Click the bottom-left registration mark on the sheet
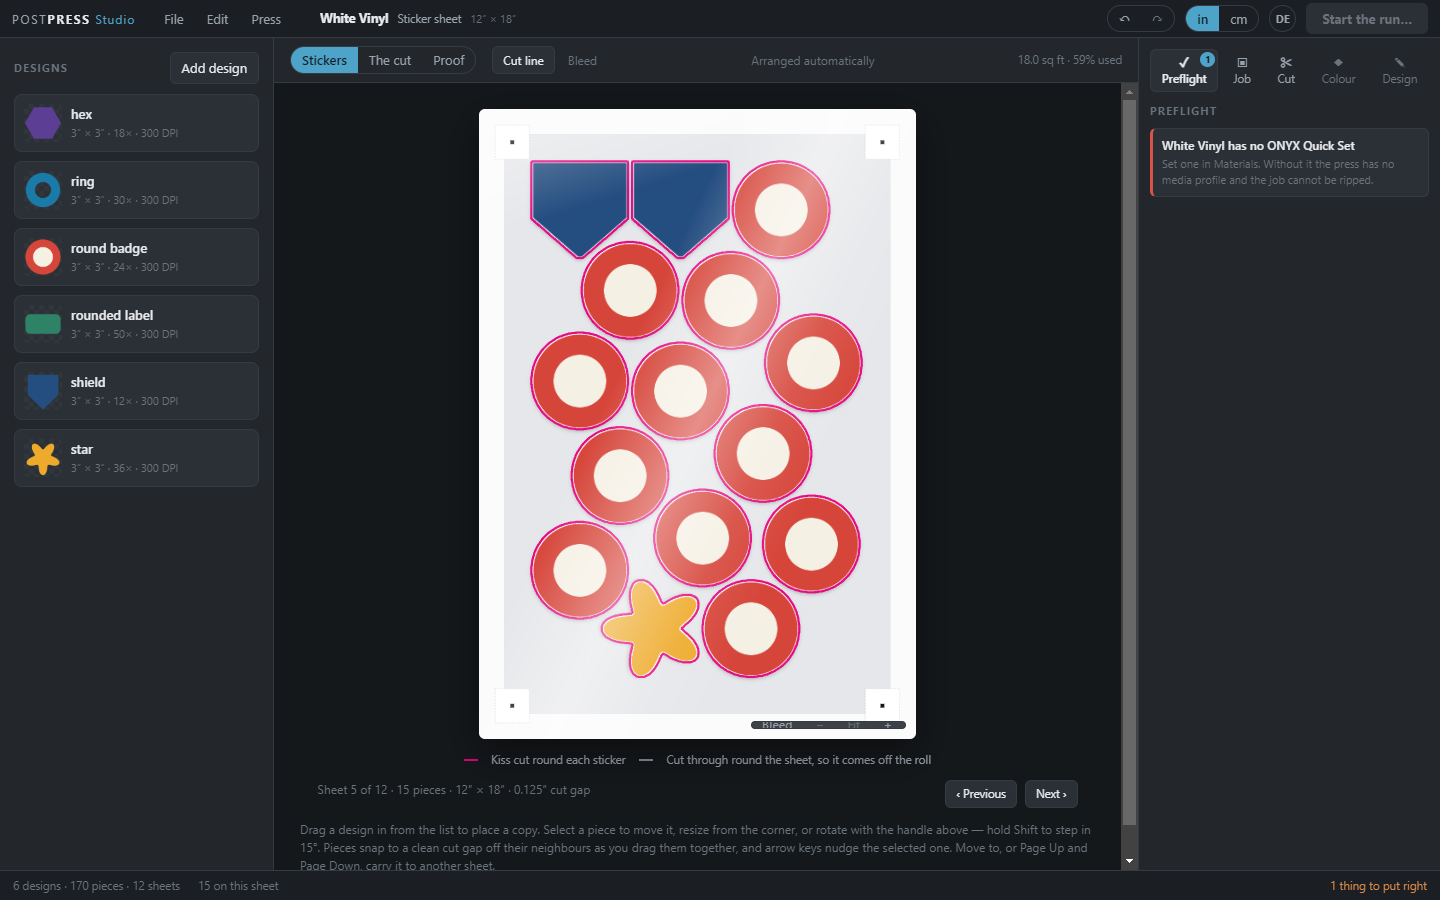Image resolution: width=1440 pixels, height=900 pixels. pos(512,705)
